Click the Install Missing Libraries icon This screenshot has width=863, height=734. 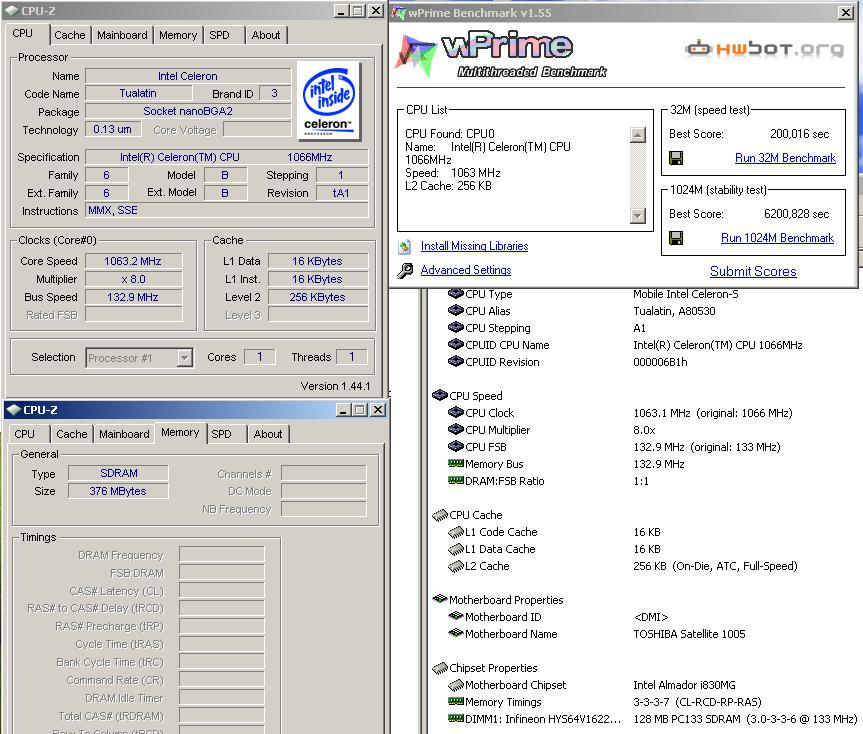[405, 247]
